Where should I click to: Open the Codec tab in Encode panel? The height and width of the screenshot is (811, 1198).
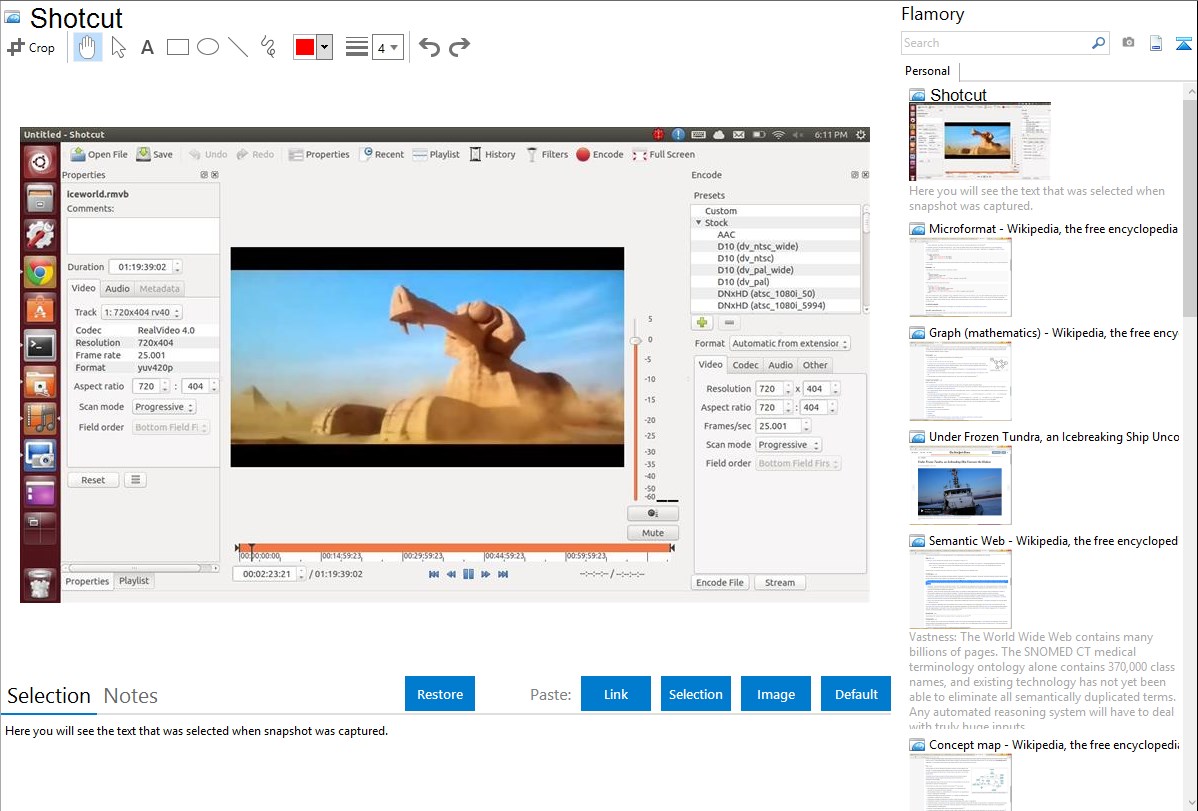coord(745,365)
